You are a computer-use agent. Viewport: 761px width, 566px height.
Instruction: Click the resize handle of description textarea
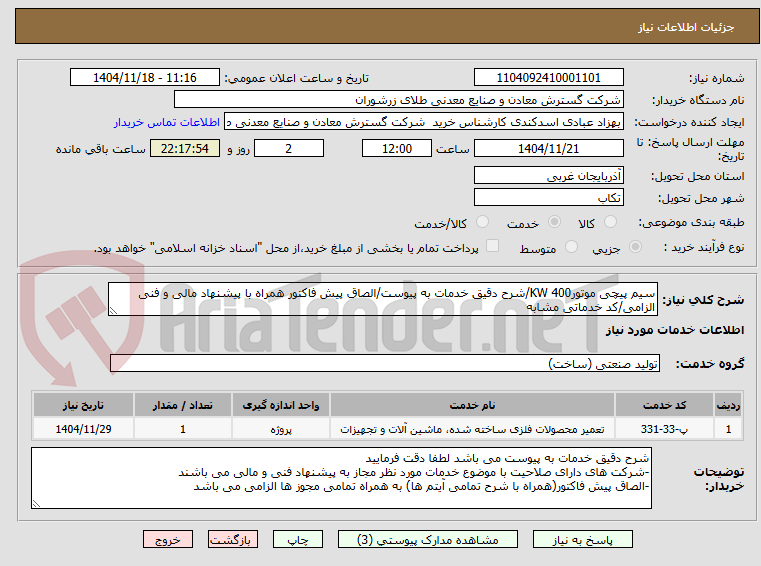coord(113,311)
